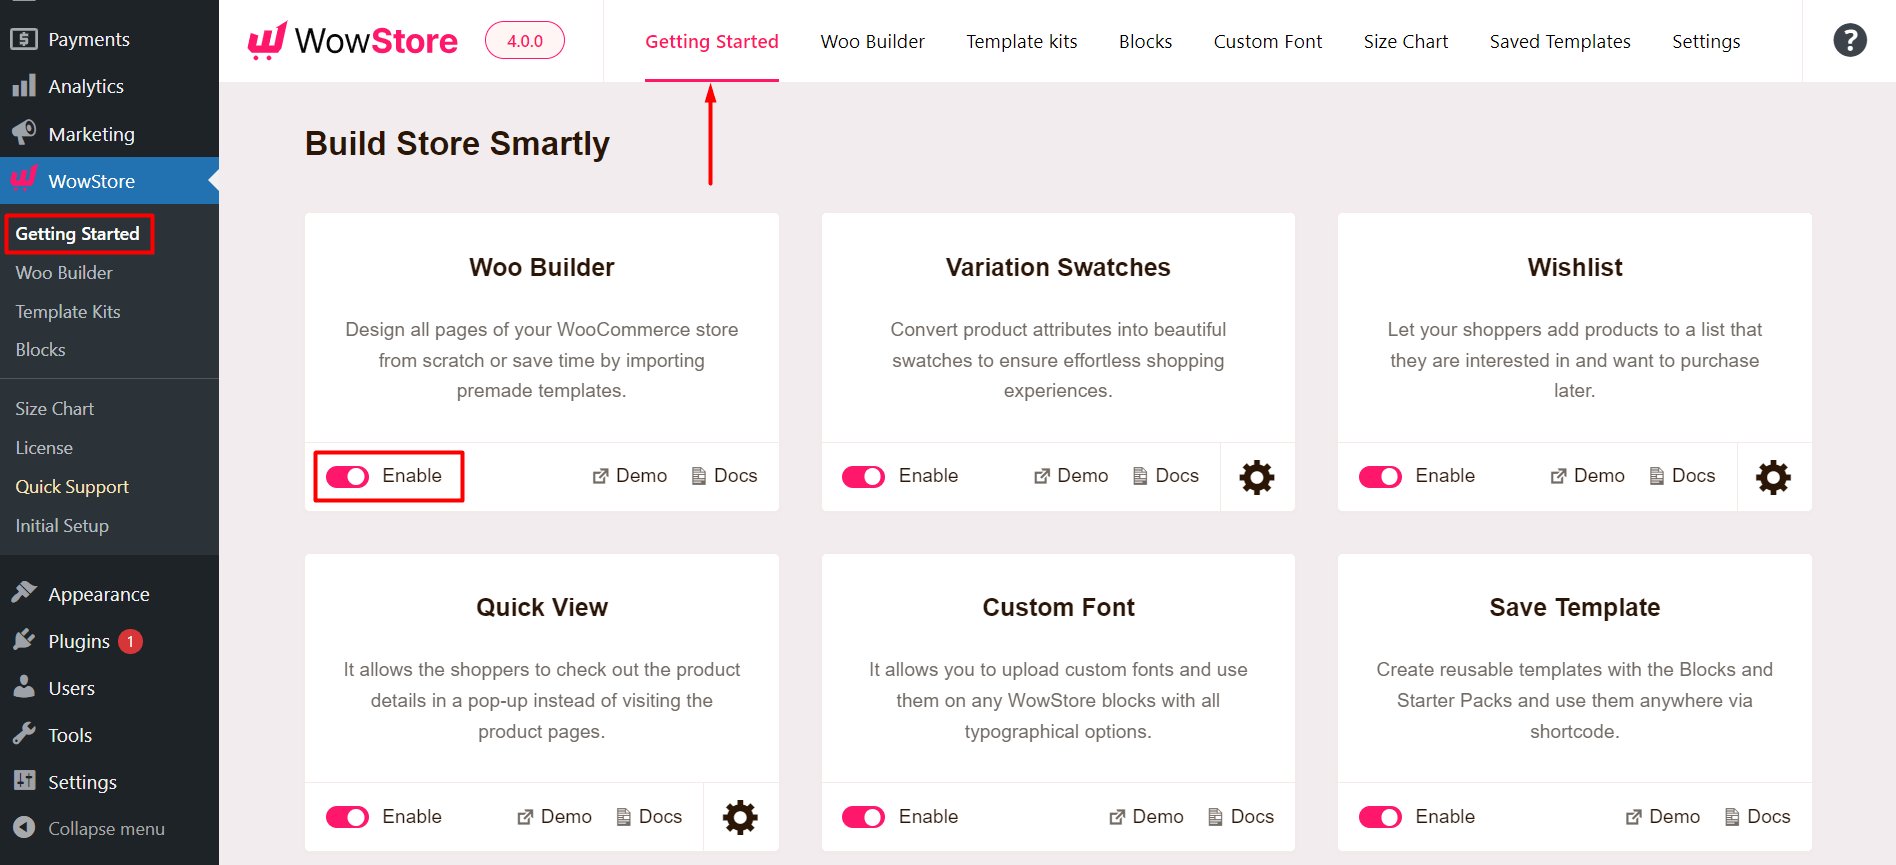The image size is (1896, 865).
Task: Open the help question mark icon
Action: click(1849, 41)
